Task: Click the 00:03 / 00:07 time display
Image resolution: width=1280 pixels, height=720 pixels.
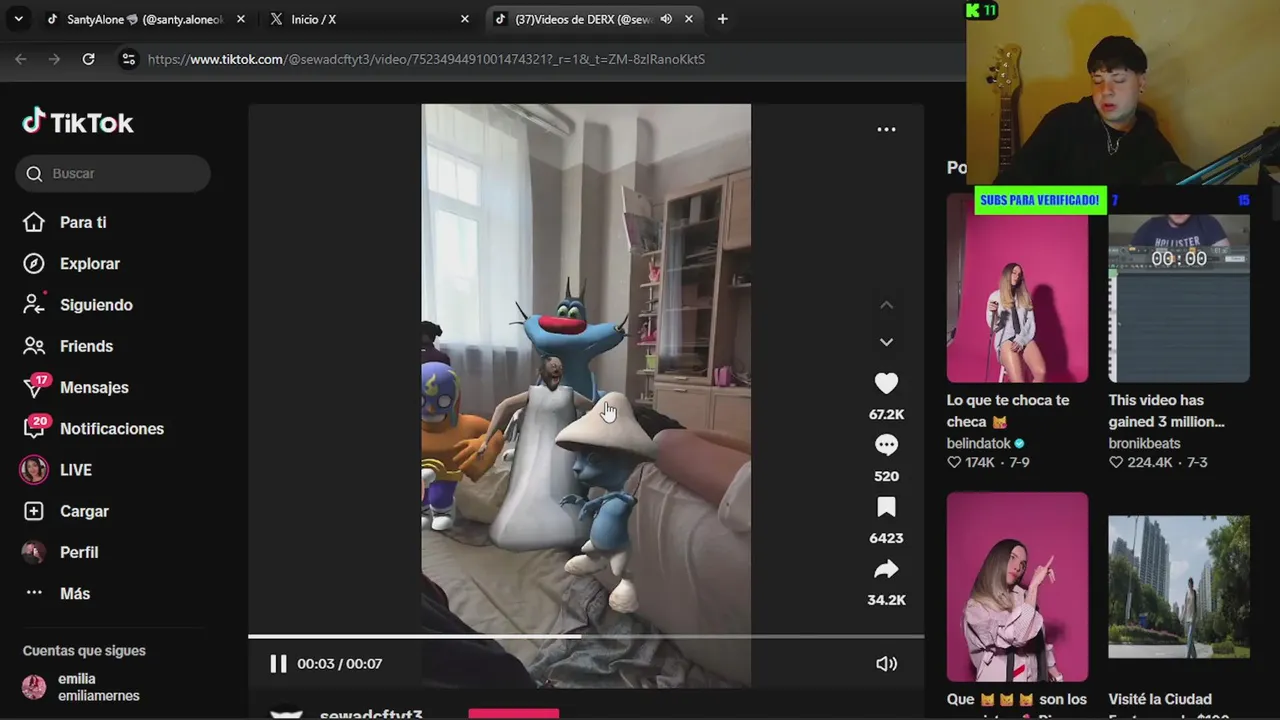Action: pyautogui.click(x=340, y=663)
